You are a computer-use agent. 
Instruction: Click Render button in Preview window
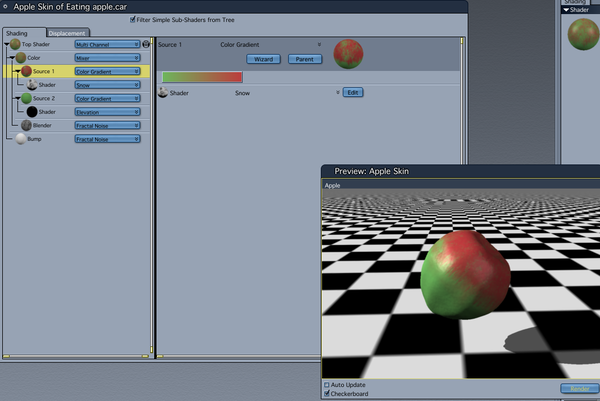tap(580, 389)
